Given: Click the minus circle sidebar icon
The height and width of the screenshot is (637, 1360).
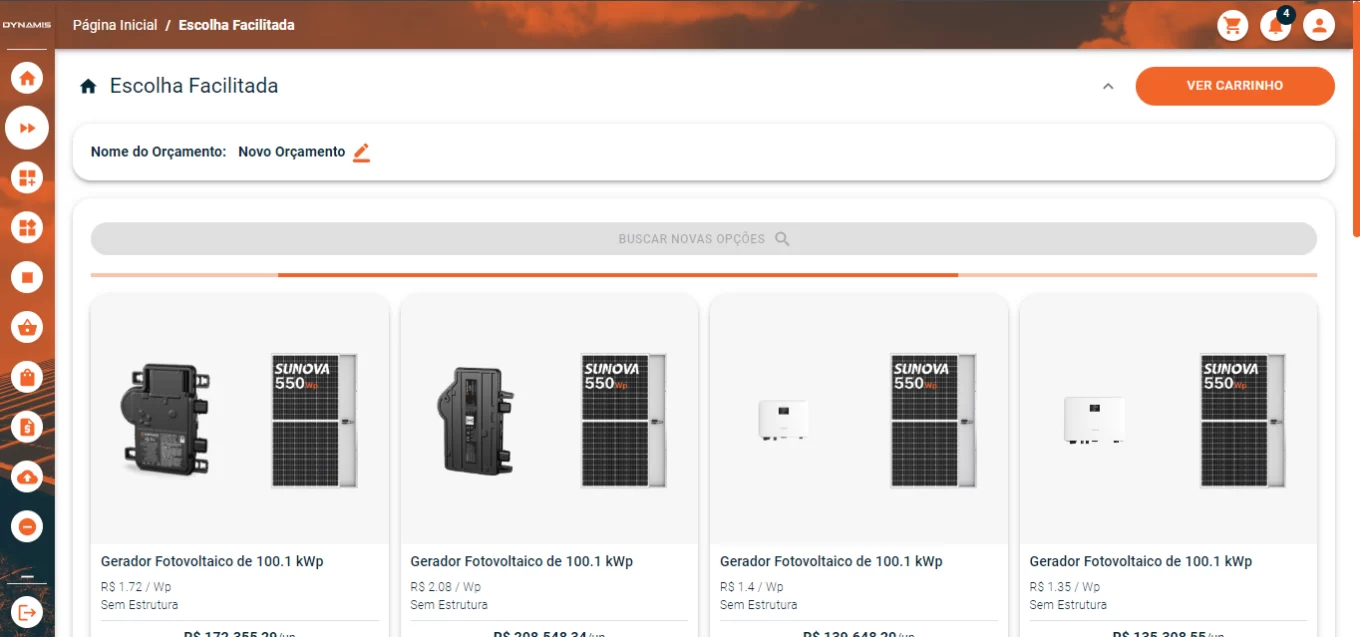Looking at the screenshot, I should pyautogui.click(x=27, y=526).
